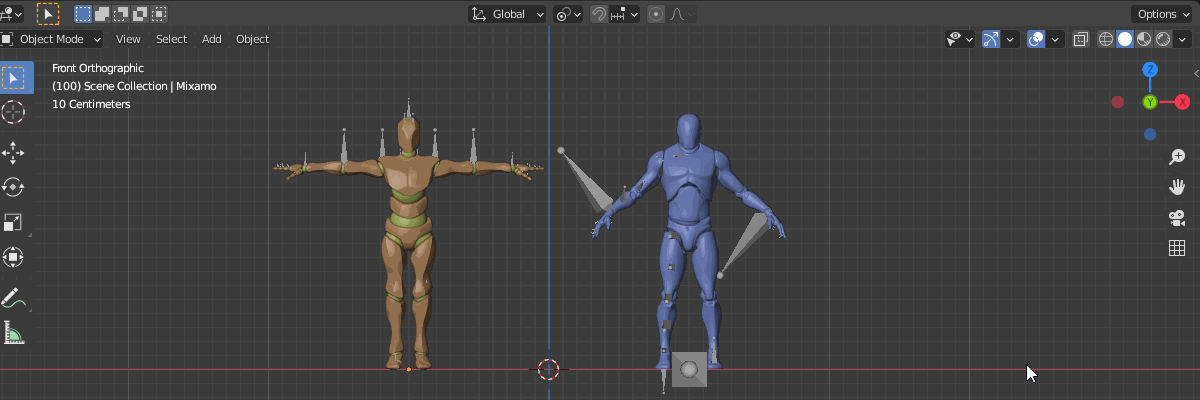Toggle the orthographic/perspective grid icon
The image size is (1200, 400).
click(x=1177, y=248)
